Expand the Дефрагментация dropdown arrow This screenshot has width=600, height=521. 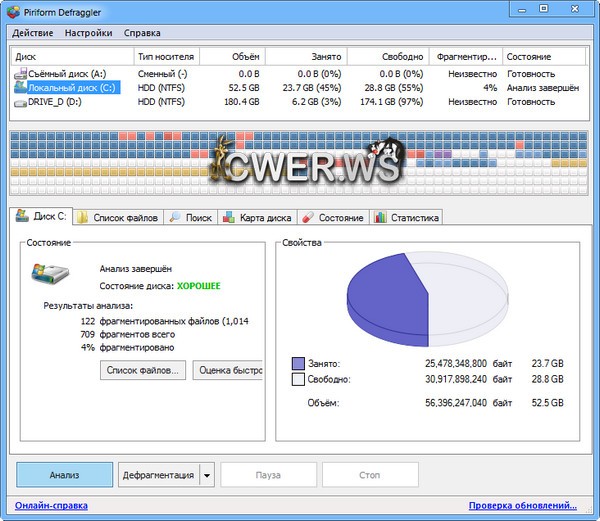pos(207,475)
